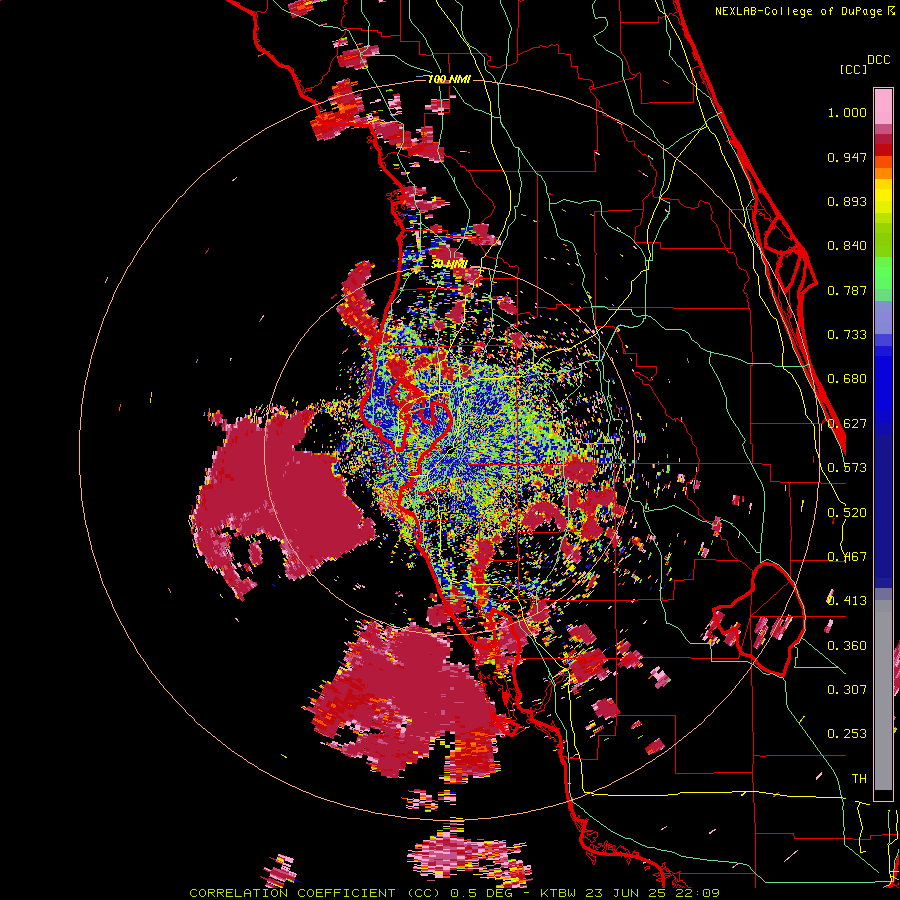This screenshot has height=900, width=900.
Task: Click the 50 NMI range ring label
Action: click(449, 264)
